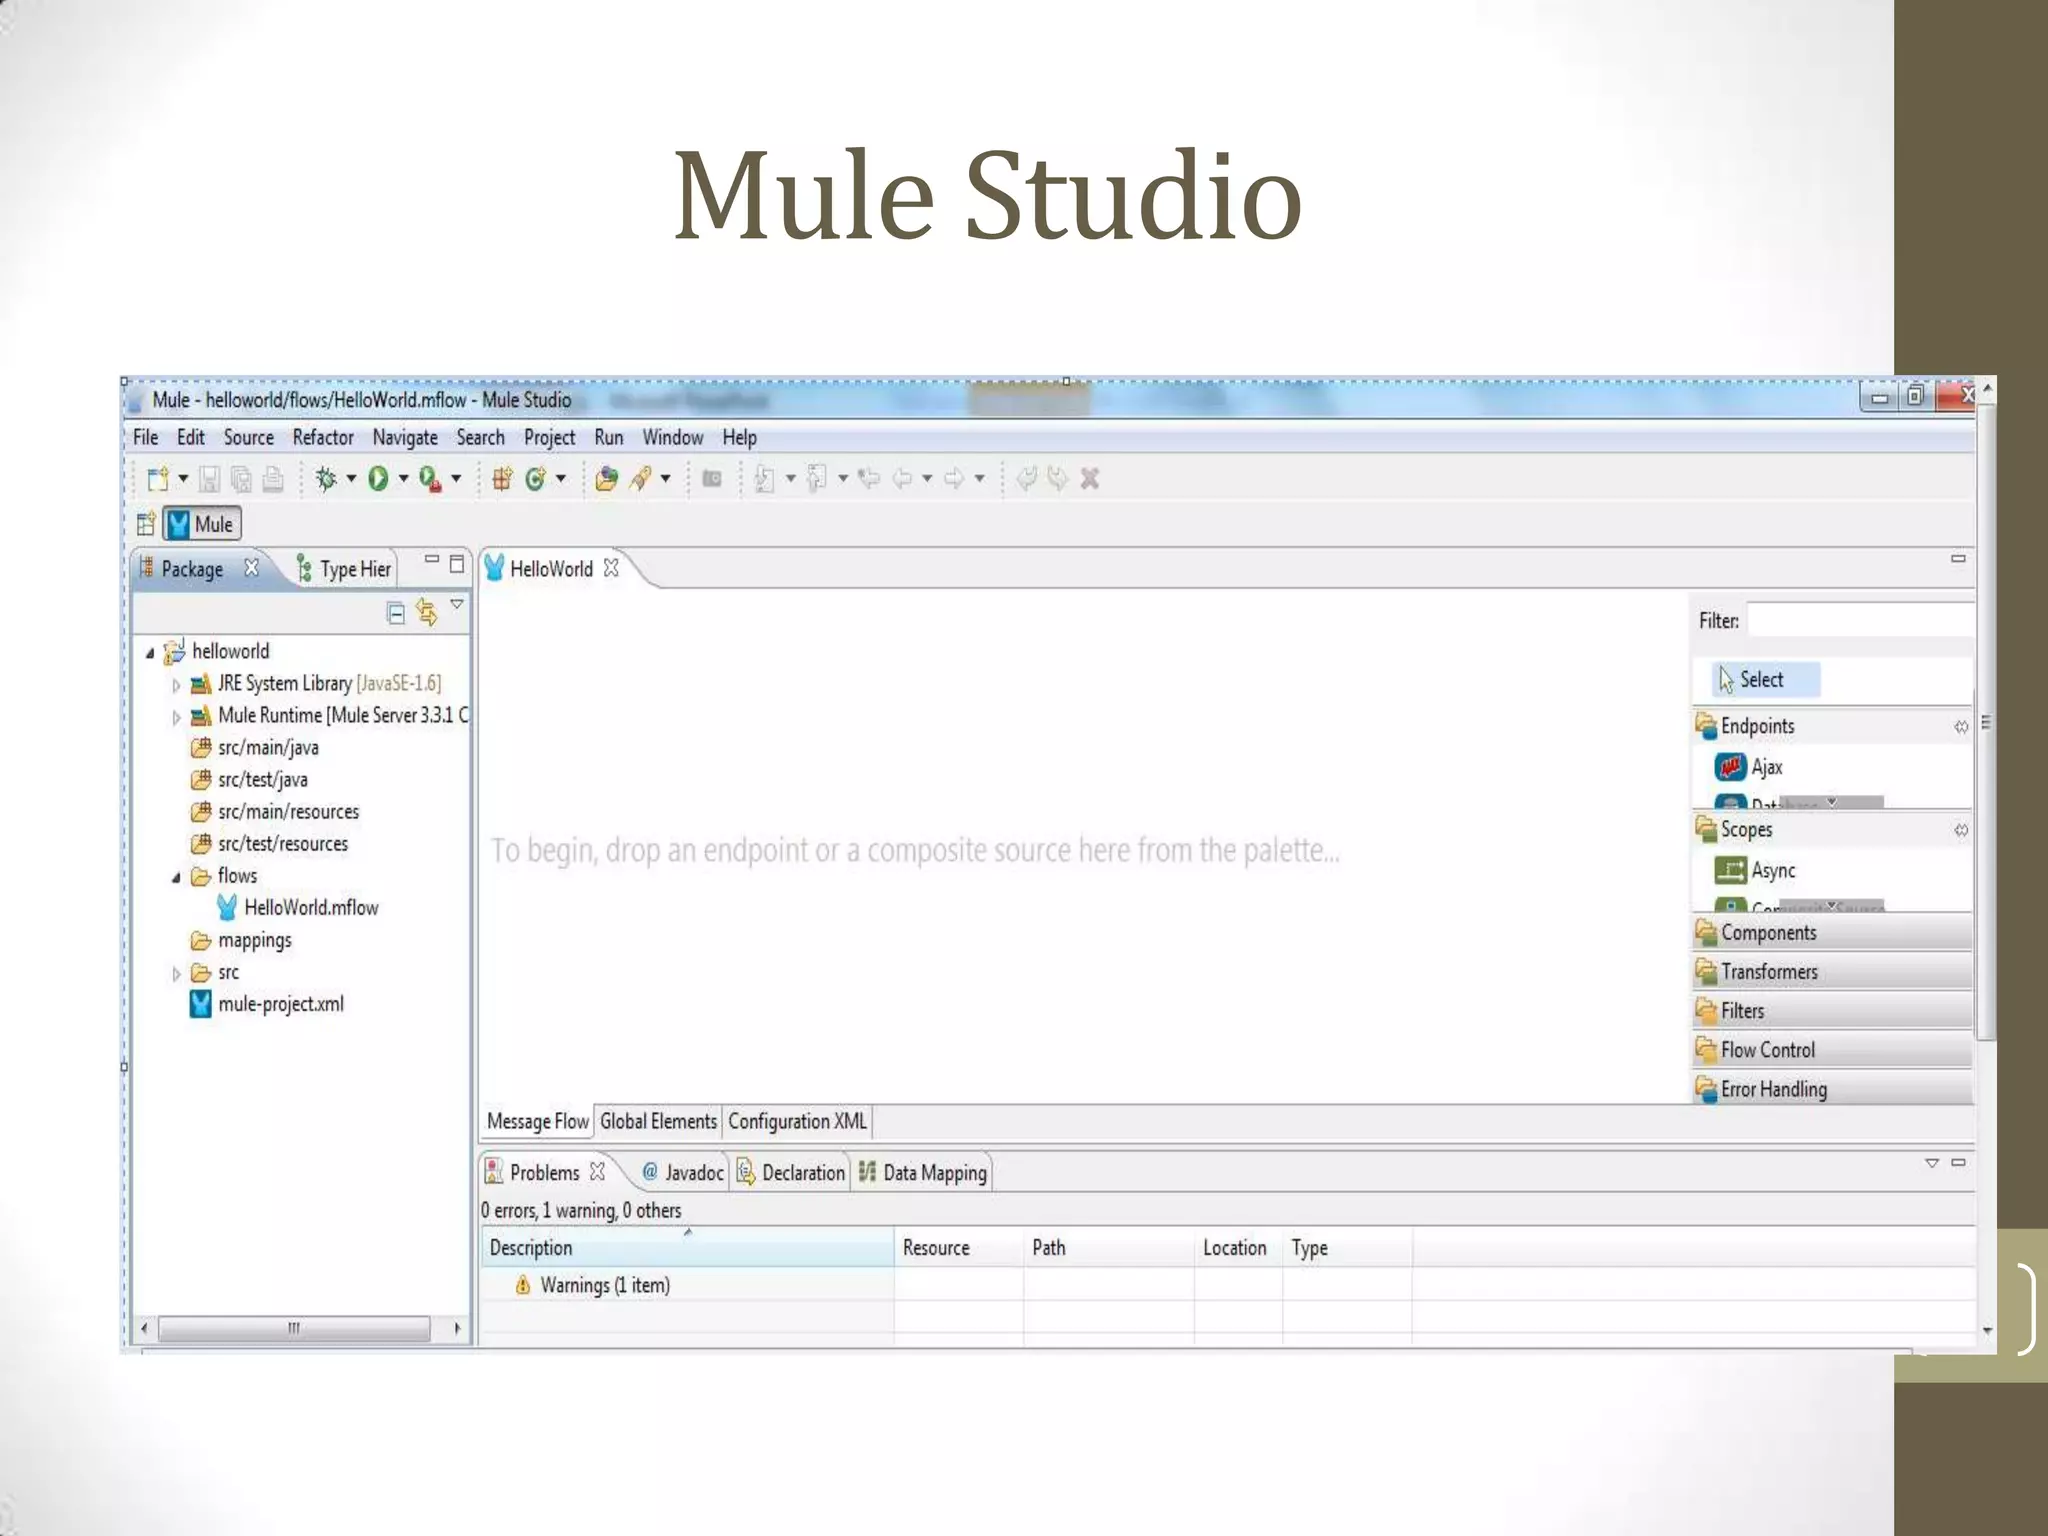Viewport: 2048px width, 1536px height.
Task: Open the File menu
Action: click(x=145, y=437)
